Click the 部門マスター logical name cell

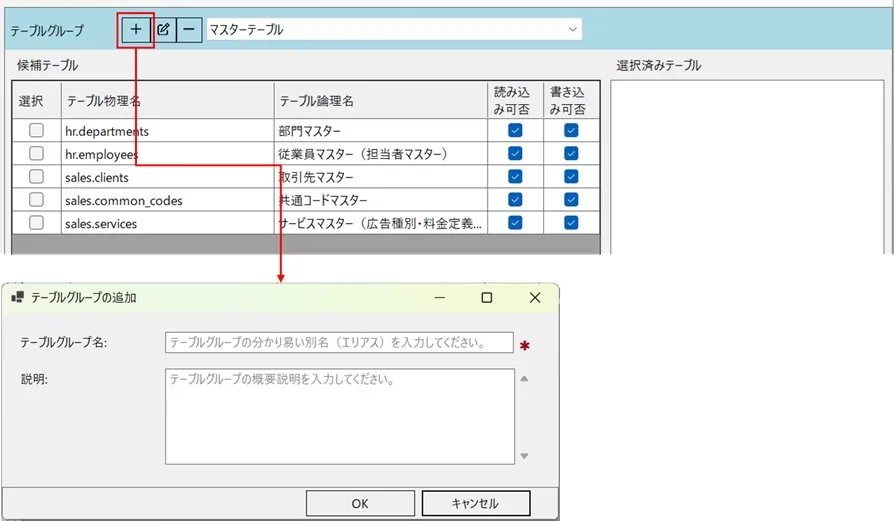pyautogui.click(x=381, y=131)
